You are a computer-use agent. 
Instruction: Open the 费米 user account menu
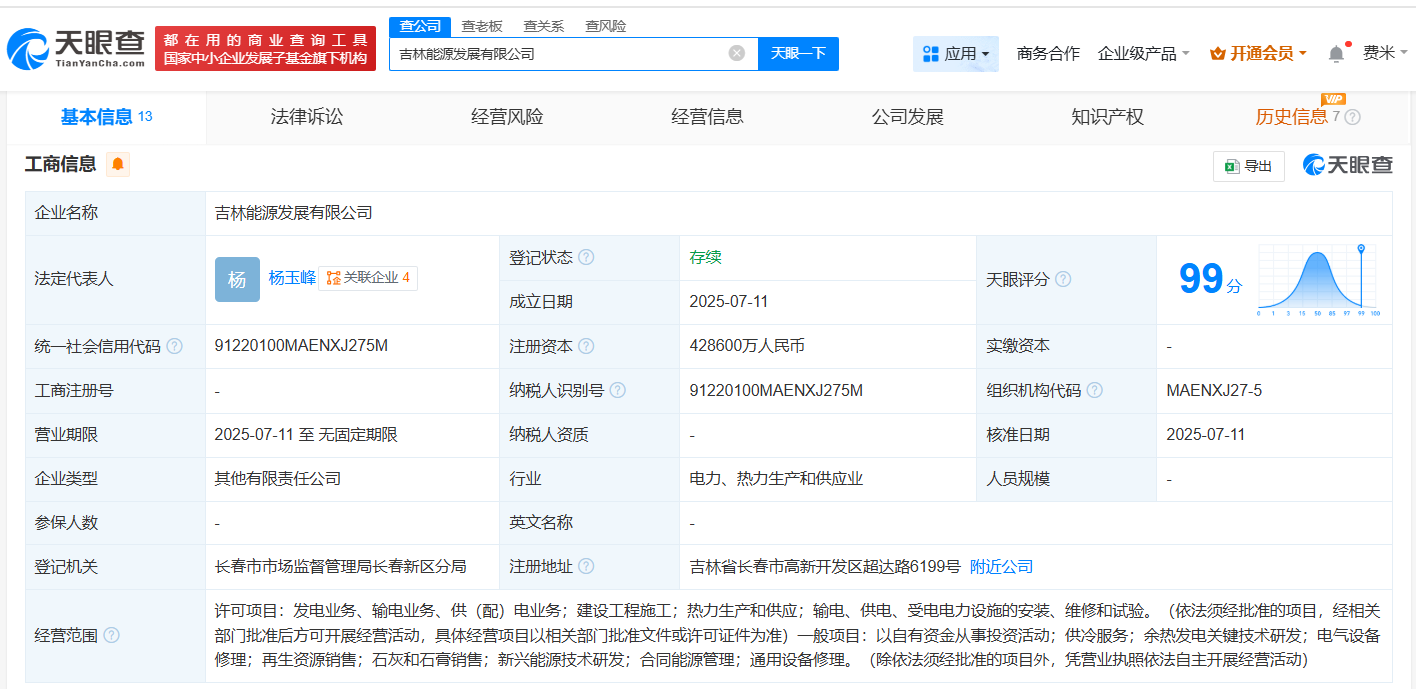point(1384,54)
